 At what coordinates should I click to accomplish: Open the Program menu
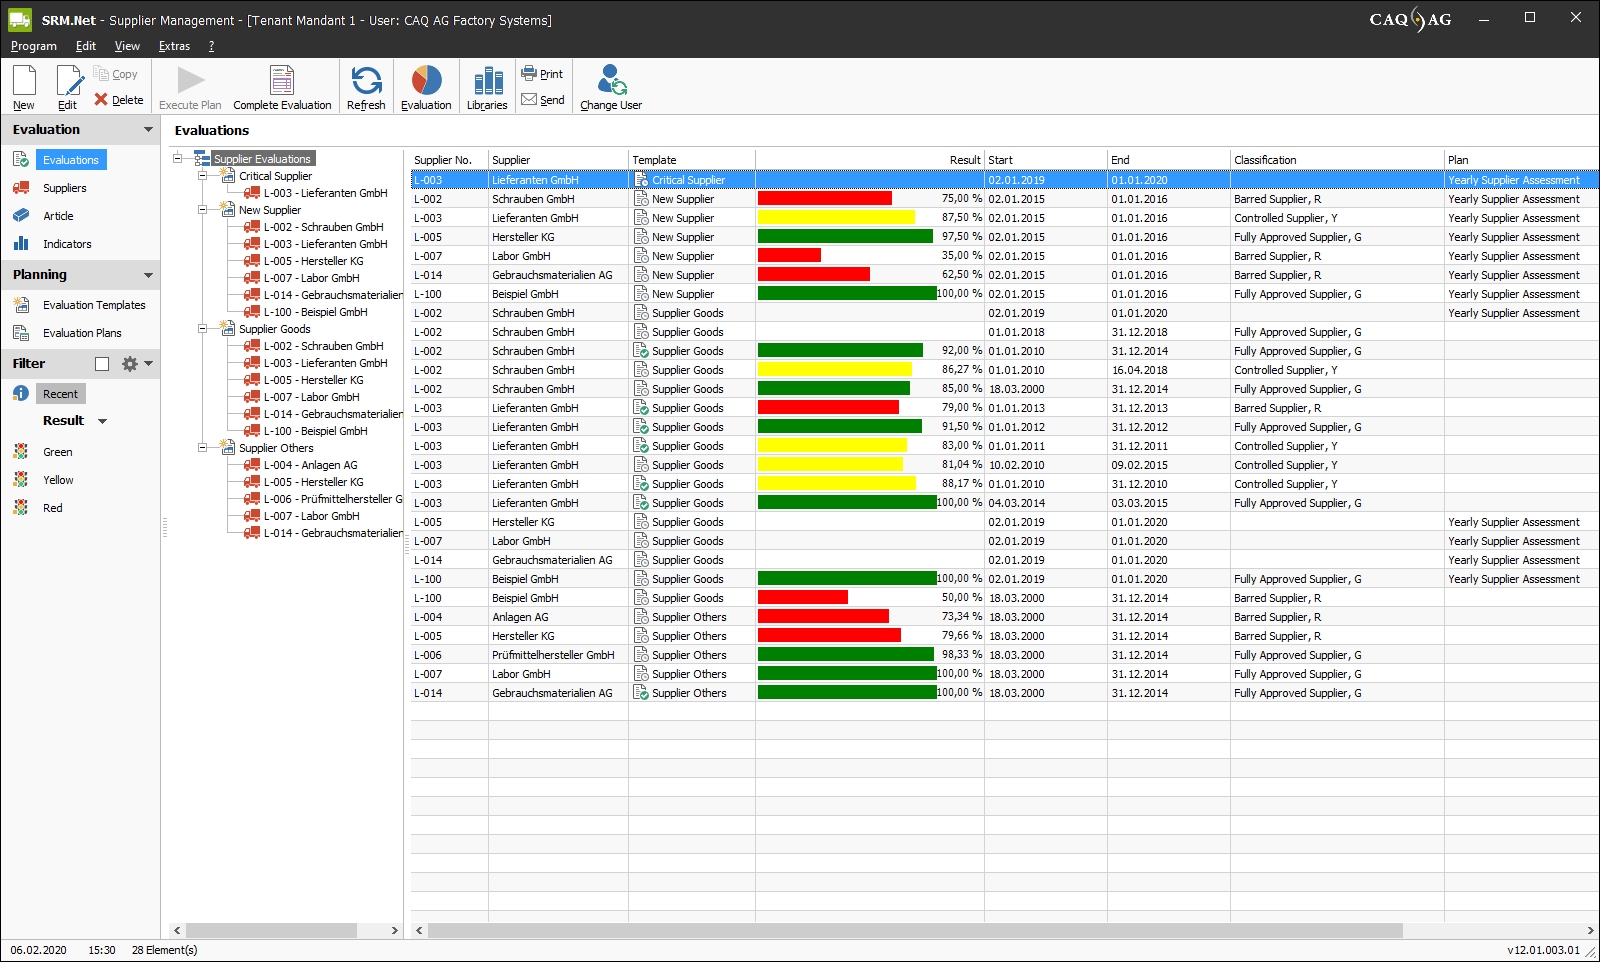[34, 46]
